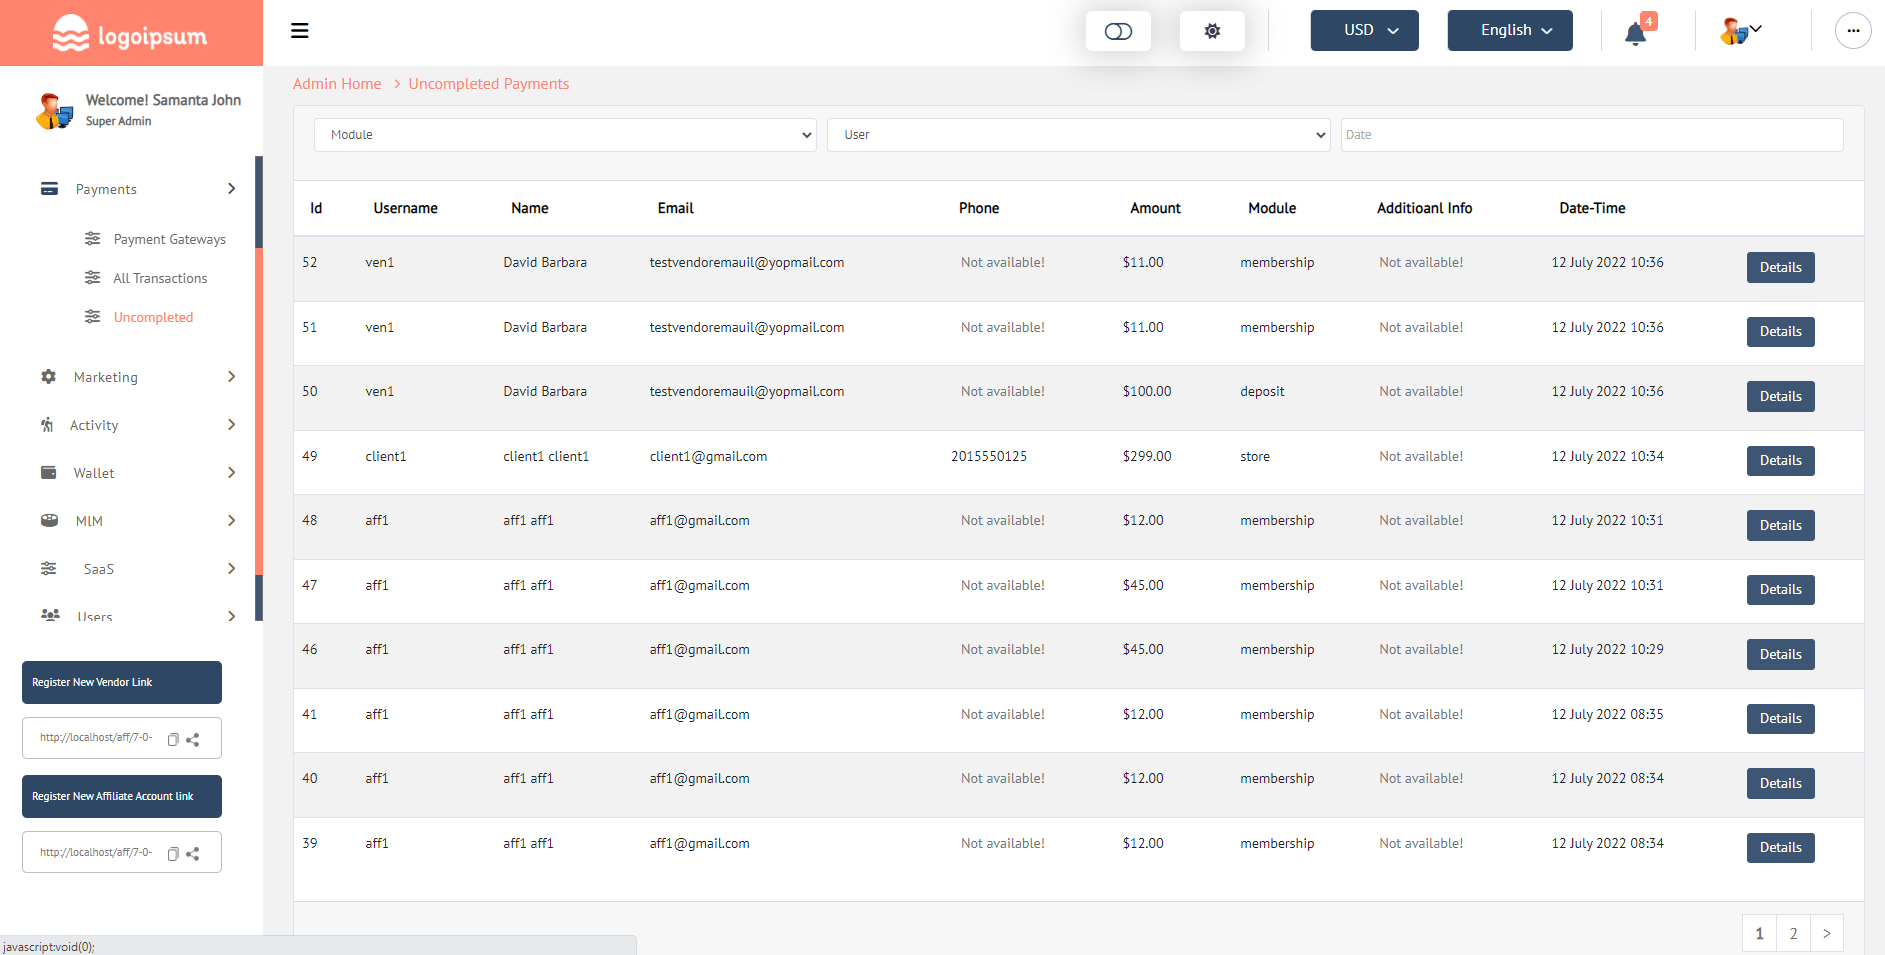Share the Register New Affiliate Account link
1885x955 pixels.
(193, 854)
